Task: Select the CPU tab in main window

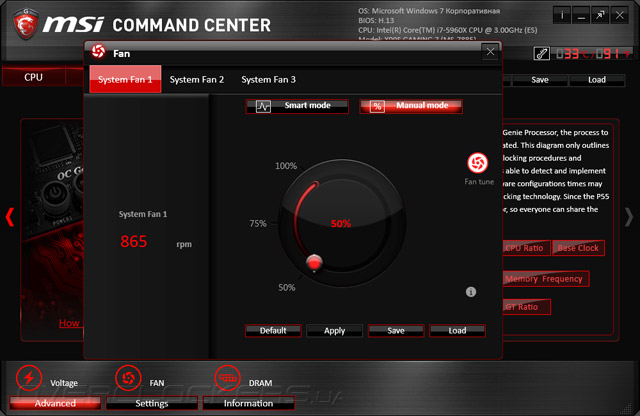Action: pyautogui.click(x=33, y=77)
